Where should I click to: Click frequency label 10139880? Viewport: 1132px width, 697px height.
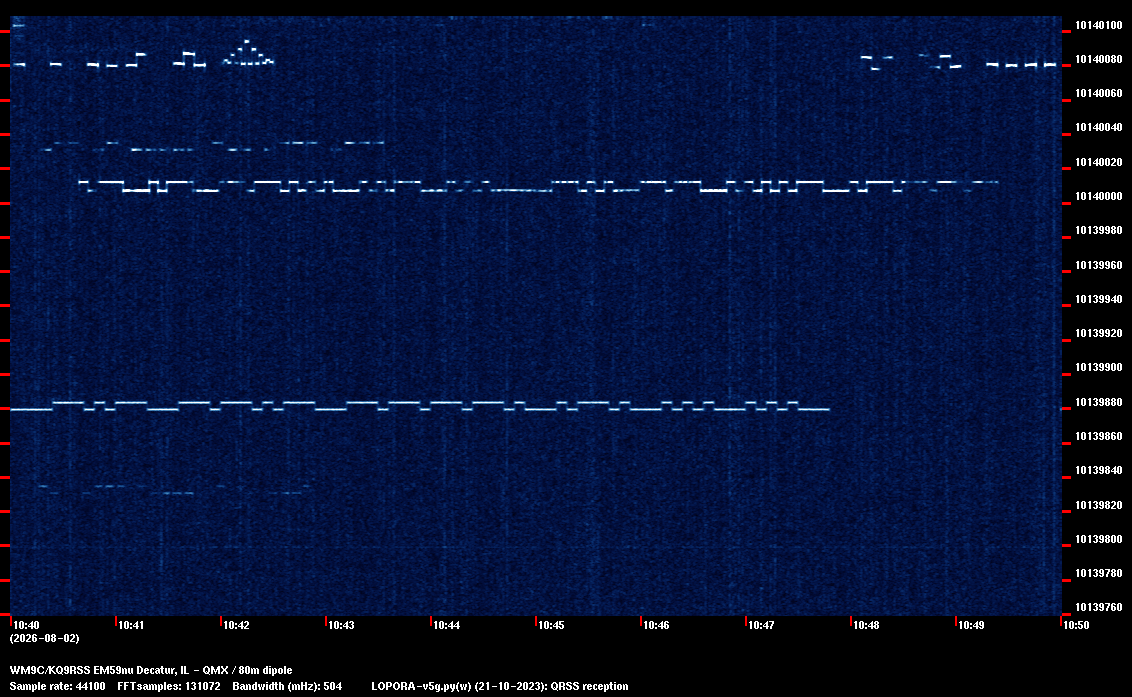(x=1099, y=402)
